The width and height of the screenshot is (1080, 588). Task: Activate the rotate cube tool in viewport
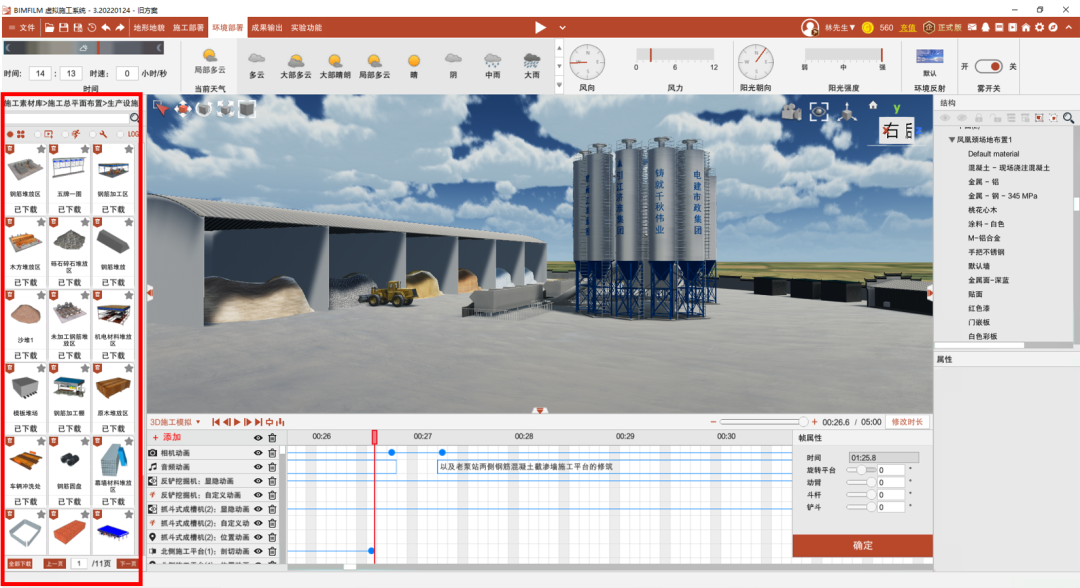point(204,108)
